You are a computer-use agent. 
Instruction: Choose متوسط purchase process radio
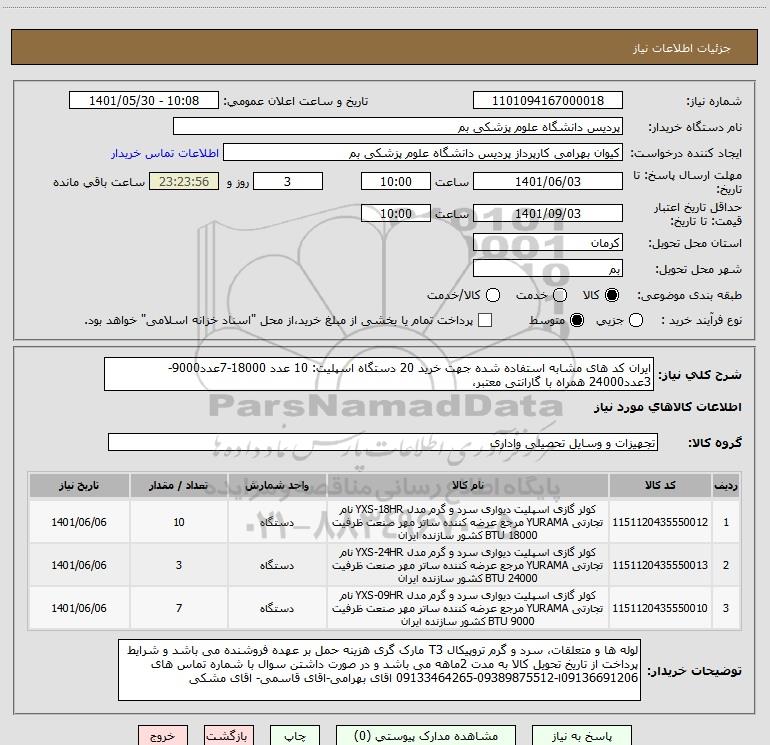click(577, 320)
